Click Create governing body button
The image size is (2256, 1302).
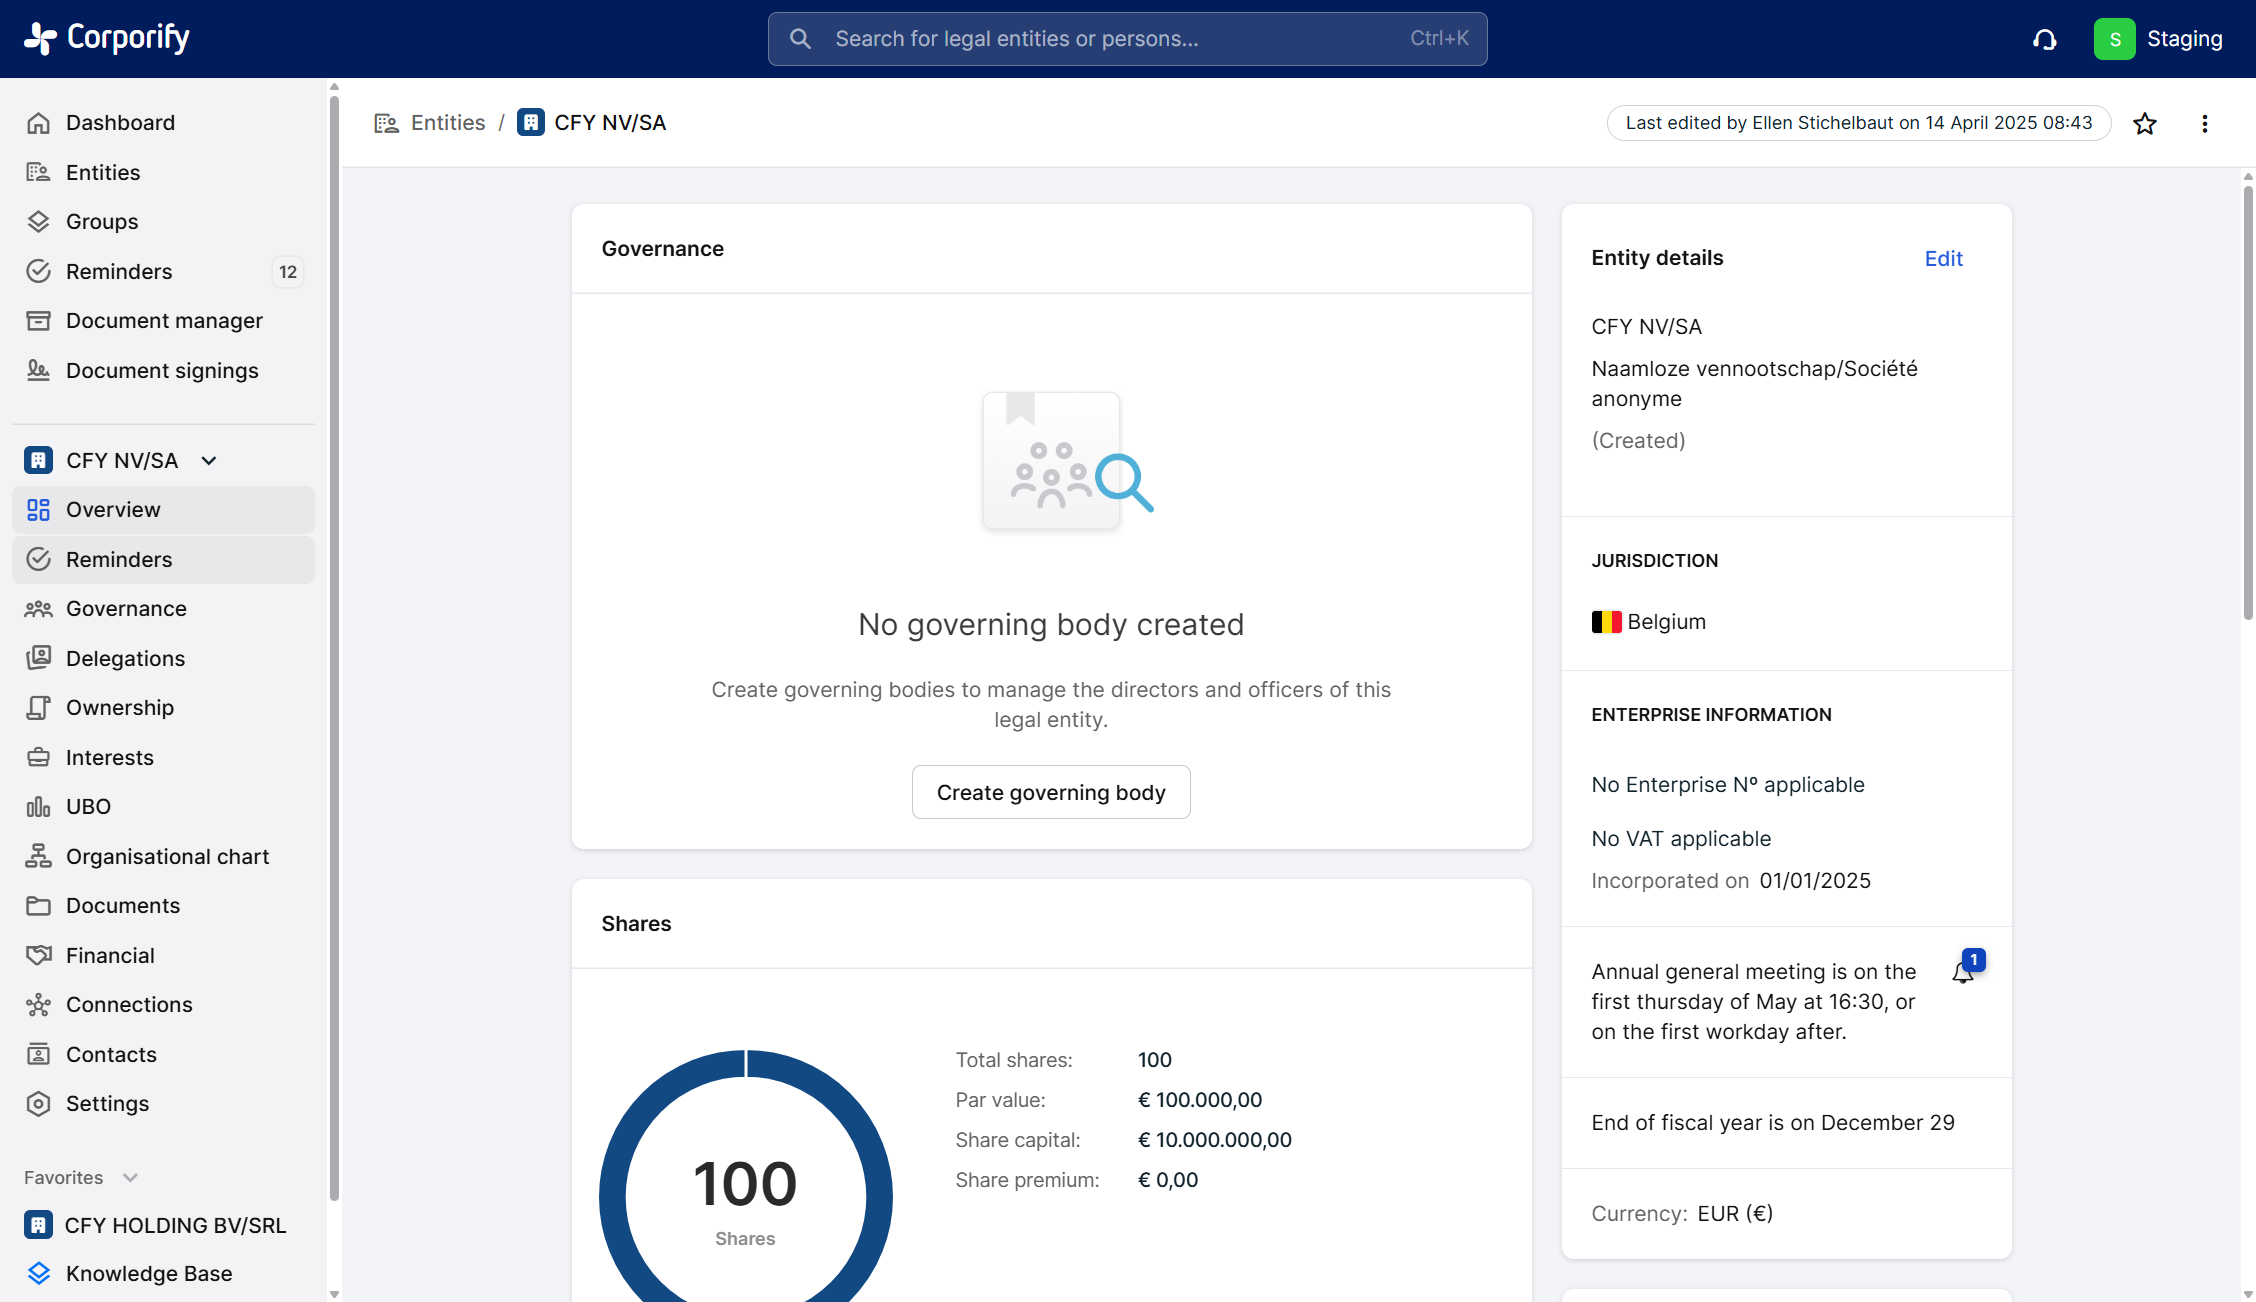tap(1050, 792)
